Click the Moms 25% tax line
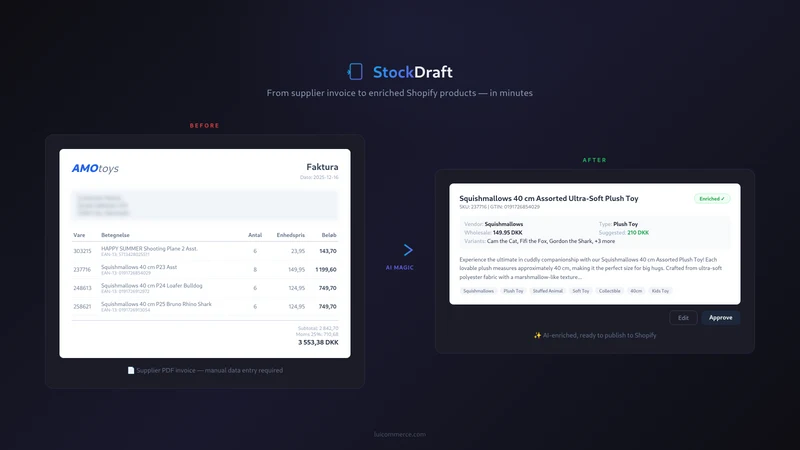 [317, 334]
